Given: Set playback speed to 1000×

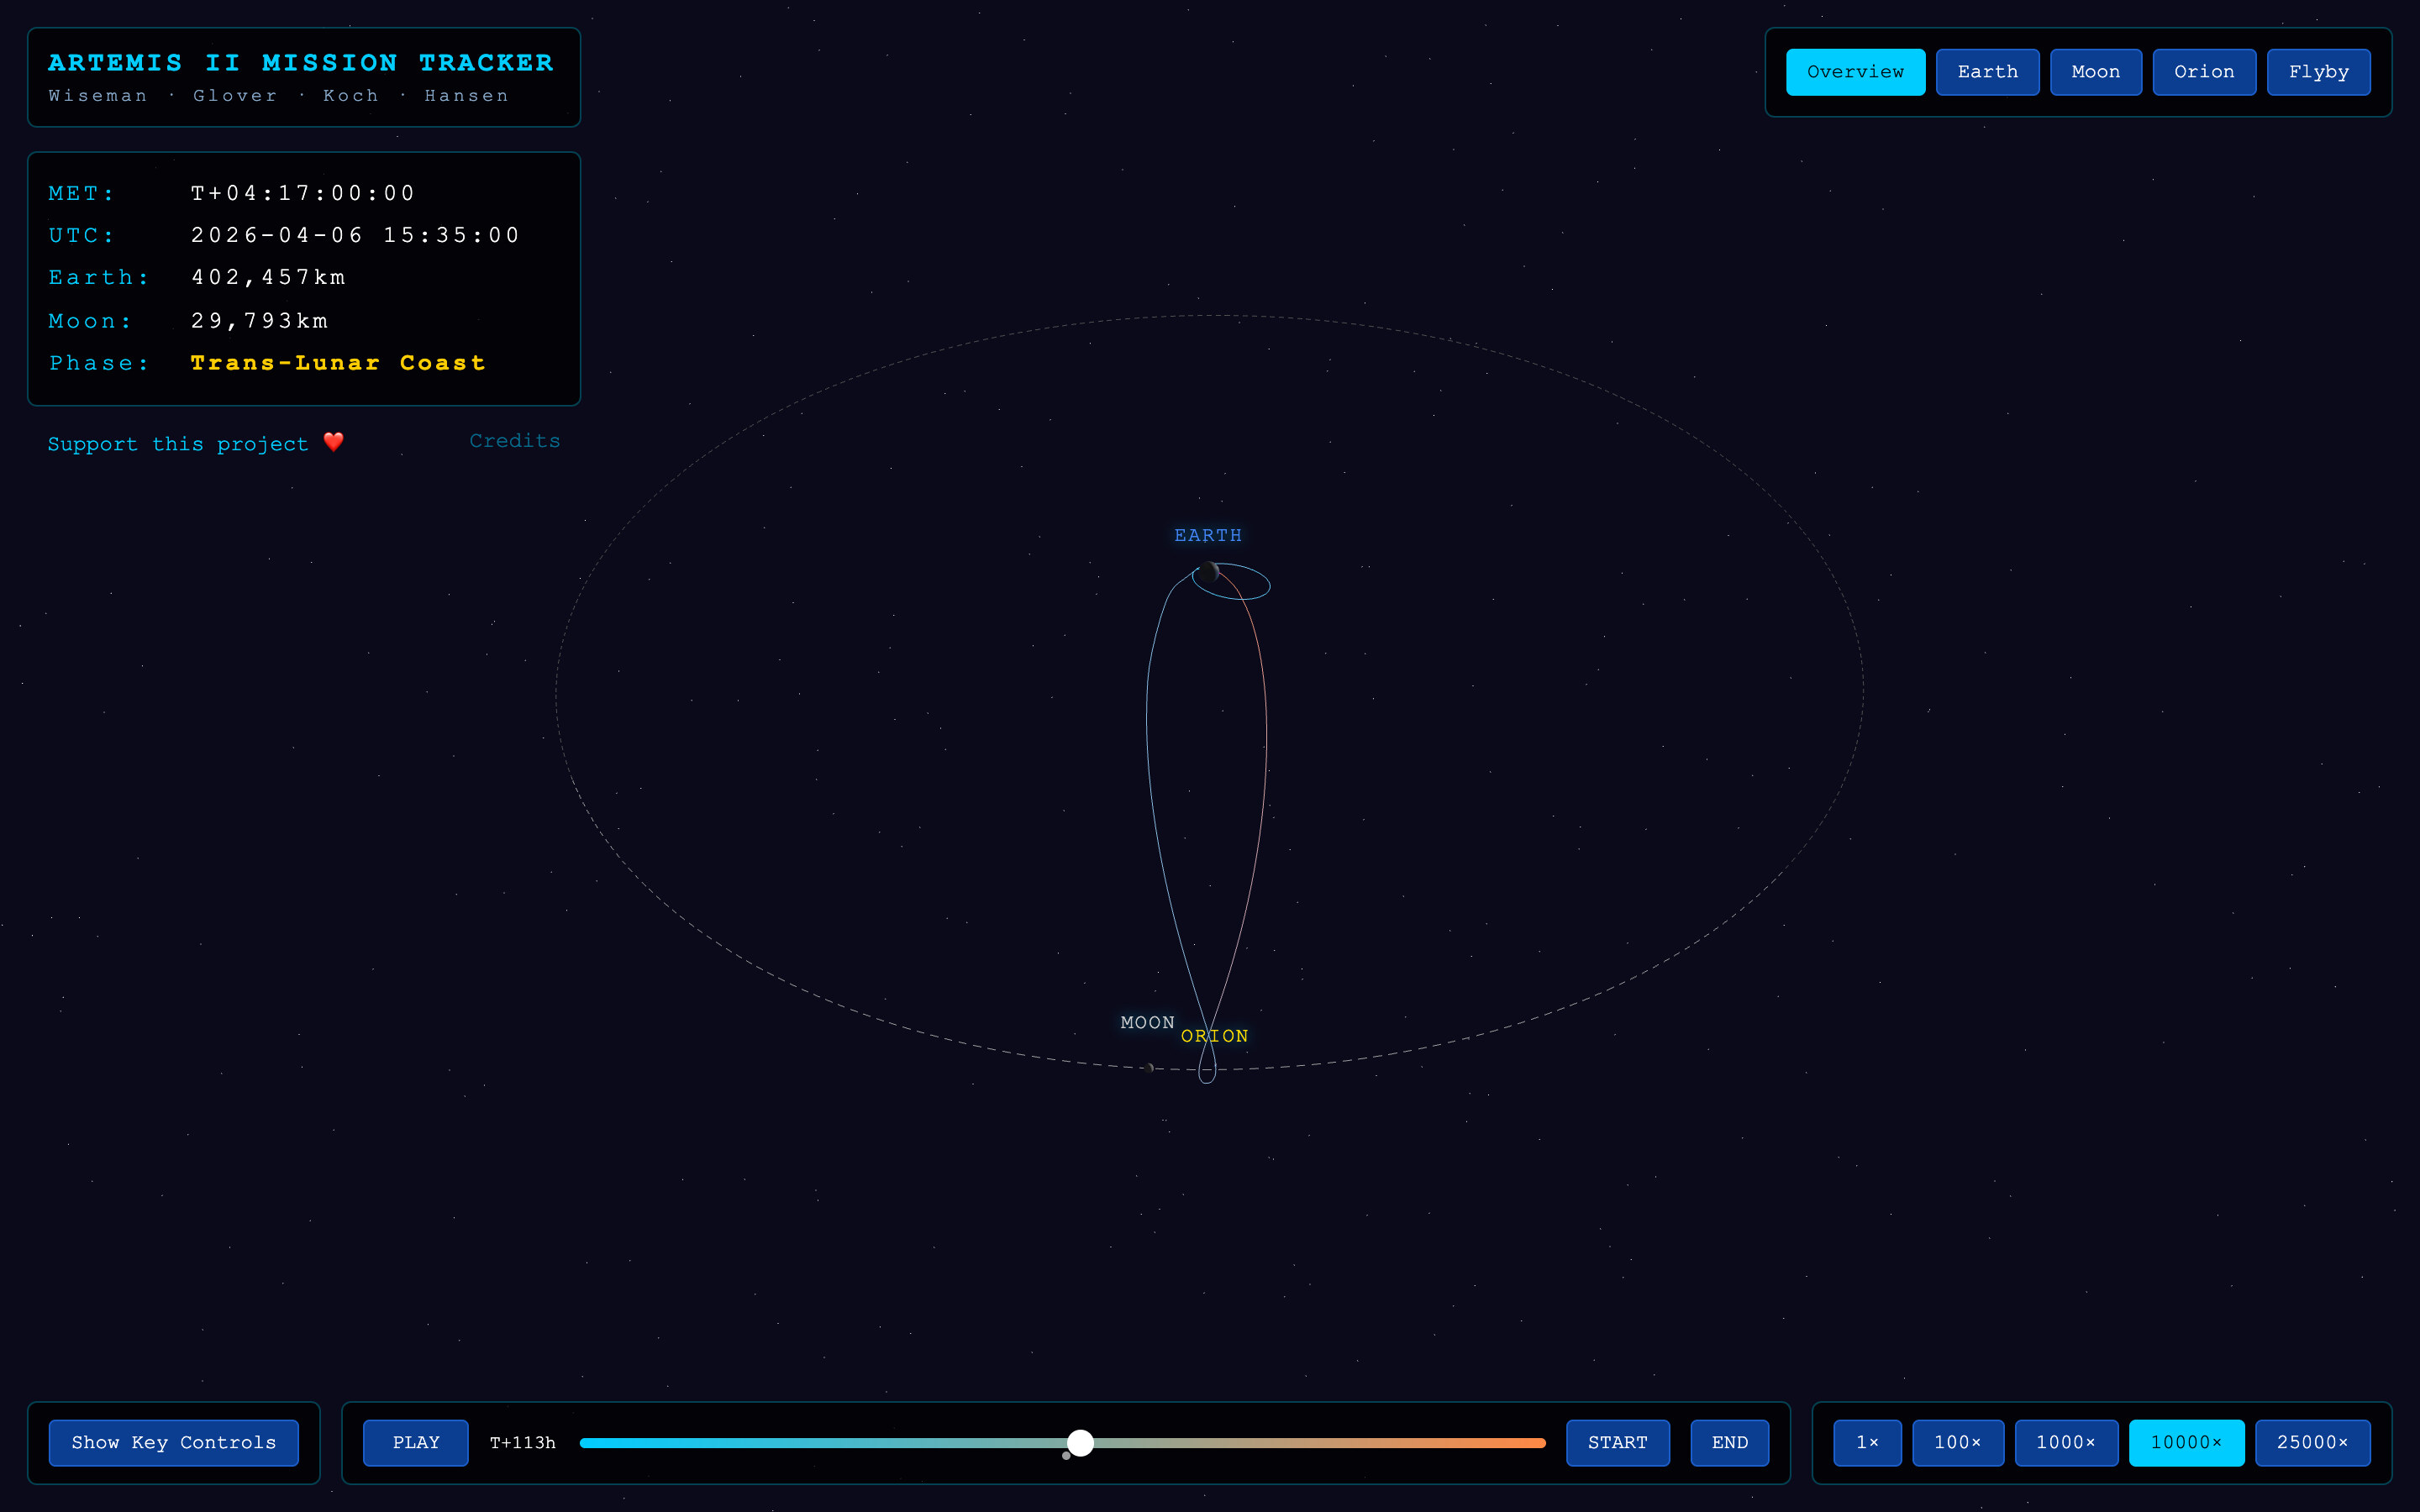Looking at the screenshot, I should pyautogui.click(x=2065, y=1442).
